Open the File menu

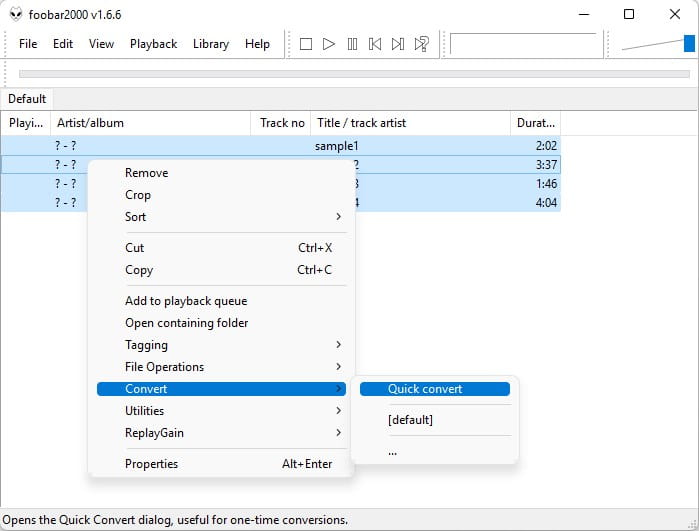pyautogui.click(x=28, y=44)
